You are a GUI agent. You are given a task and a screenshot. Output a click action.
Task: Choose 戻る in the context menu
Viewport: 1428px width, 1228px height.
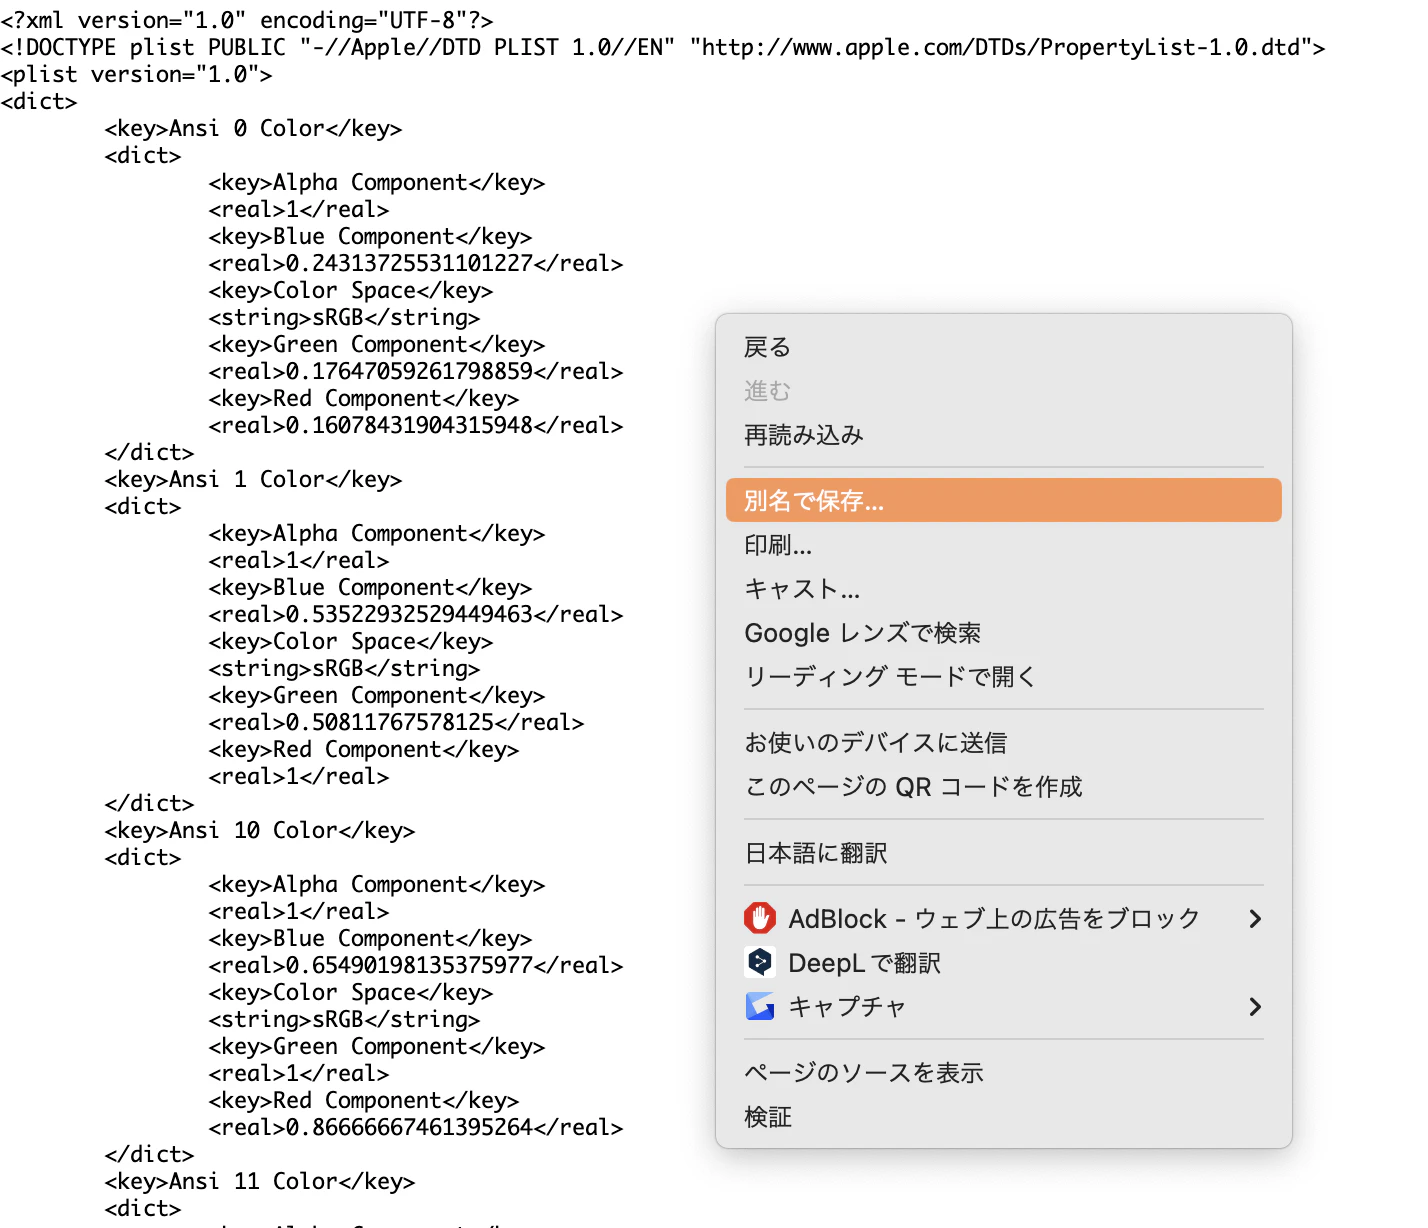[x=1004, y=347]
